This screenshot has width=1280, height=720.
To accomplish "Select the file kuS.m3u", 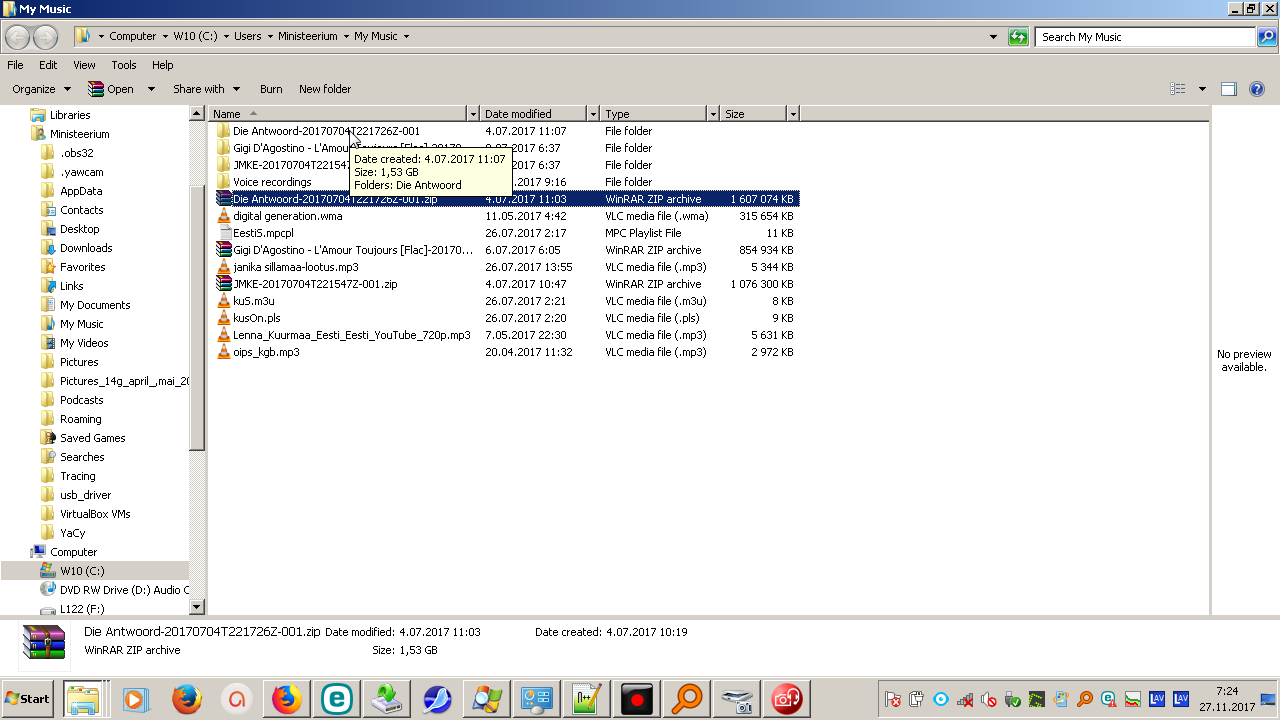I will click(254, 301).
